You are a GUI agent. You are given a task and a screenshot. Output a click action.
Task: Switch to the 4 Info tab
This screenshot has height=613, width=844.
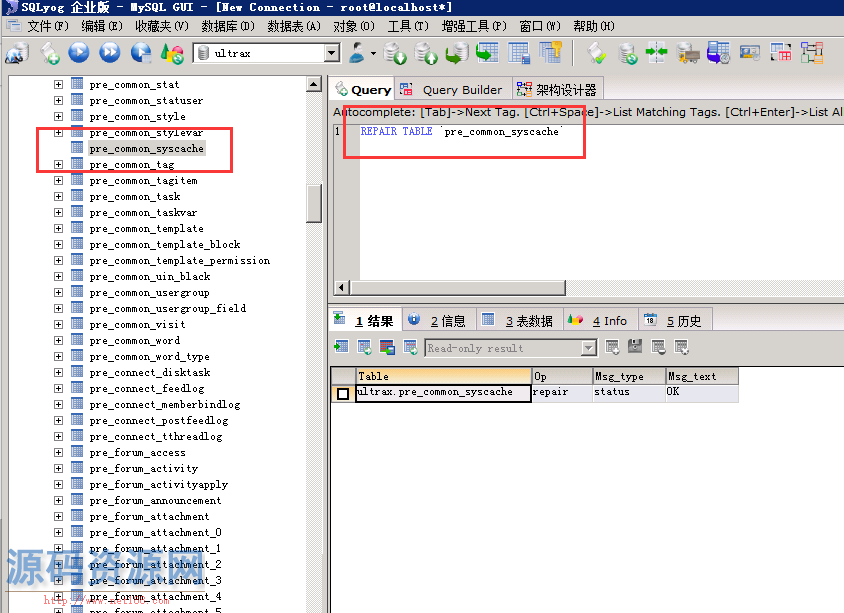pos(600,321)
